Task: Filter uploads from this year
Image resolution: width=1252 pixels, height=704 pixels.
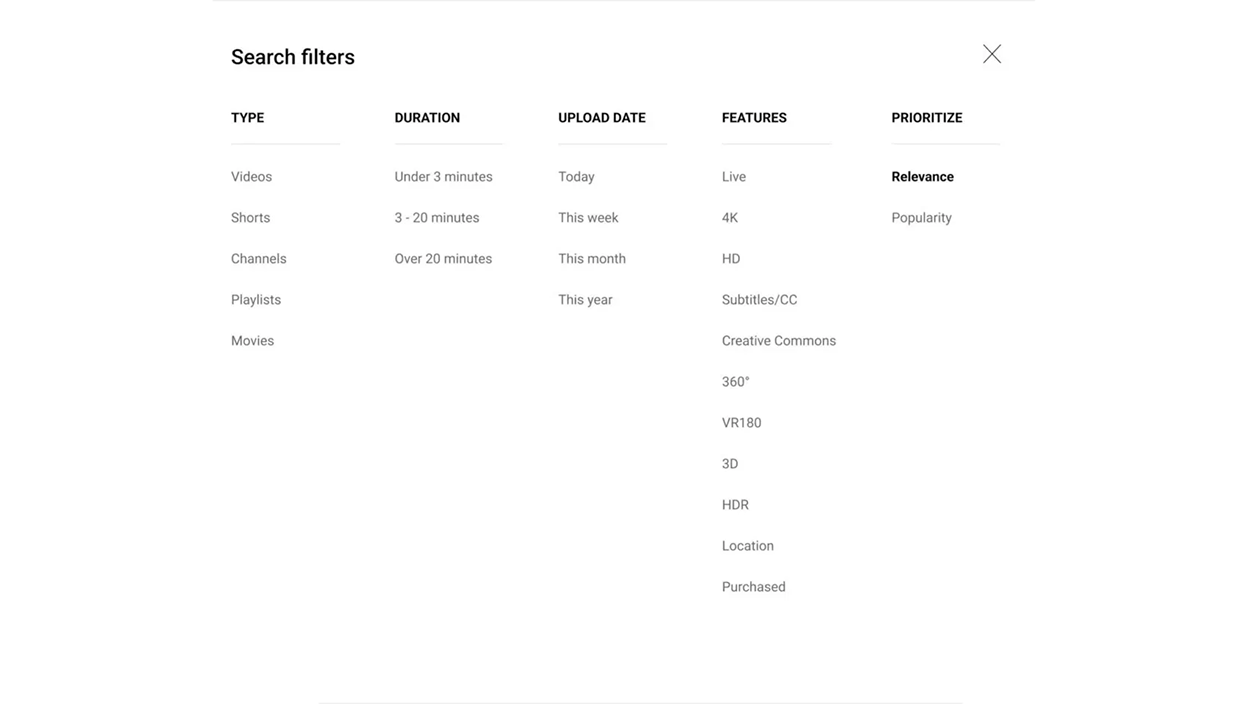Action: (585, 298)
